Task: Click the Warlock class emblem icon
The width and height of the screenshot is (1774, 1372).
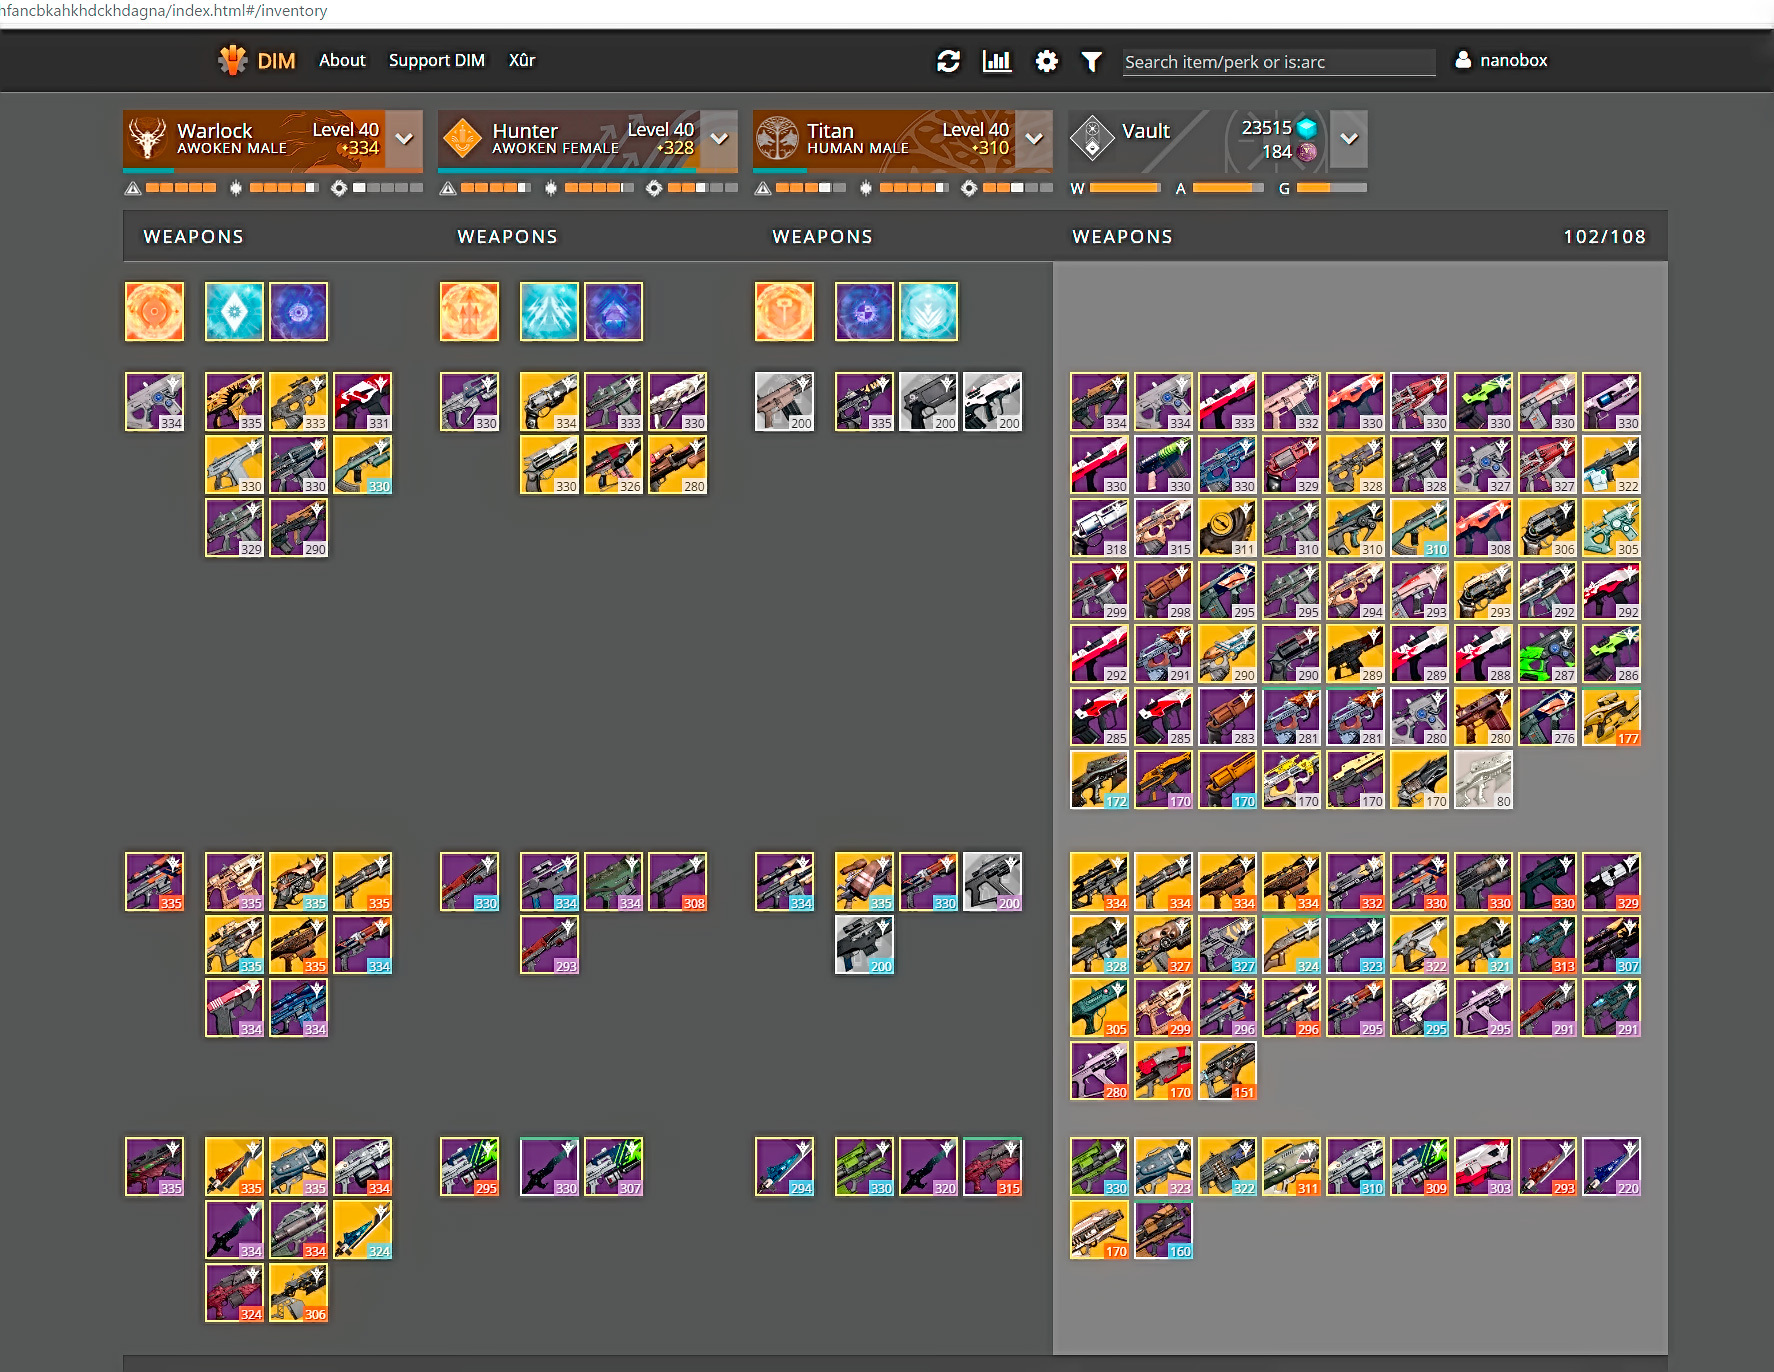Action: pyautogui.click(x=148, y=138)
